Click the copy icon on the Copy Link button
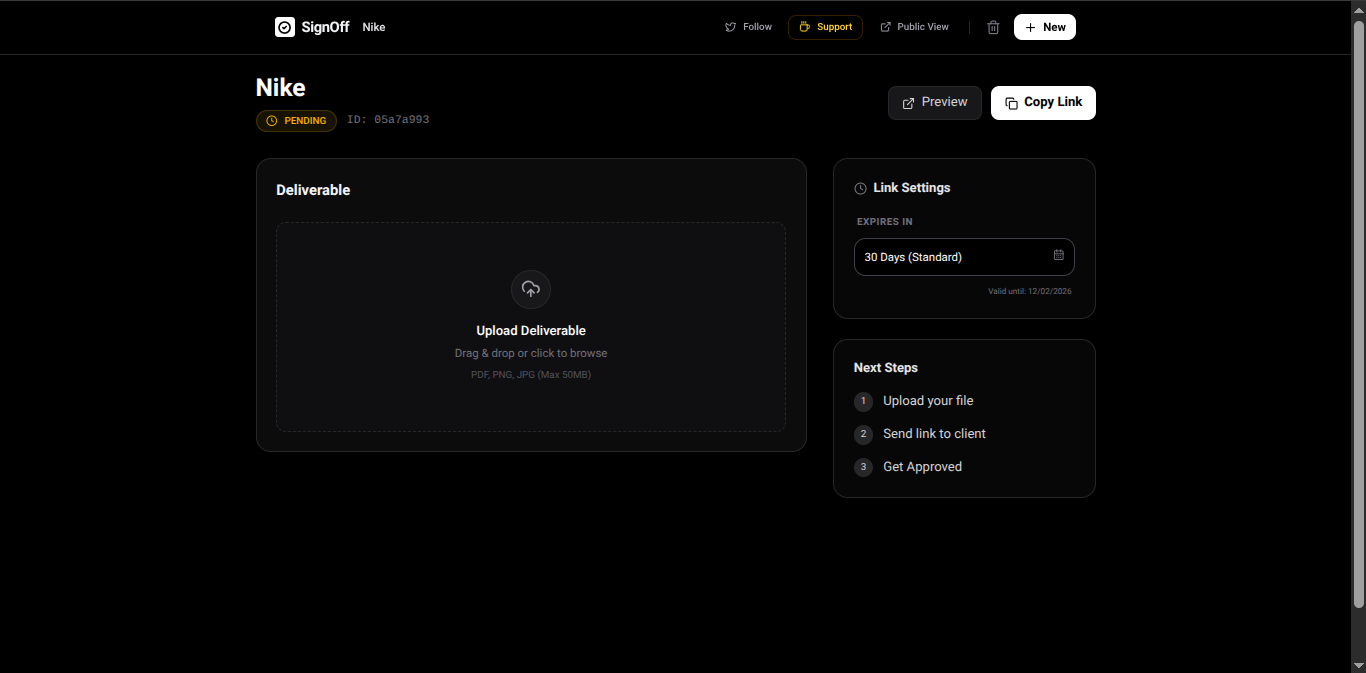Image resolution: width=1366 pixels, height=673 pixels. pos(1010,102)
